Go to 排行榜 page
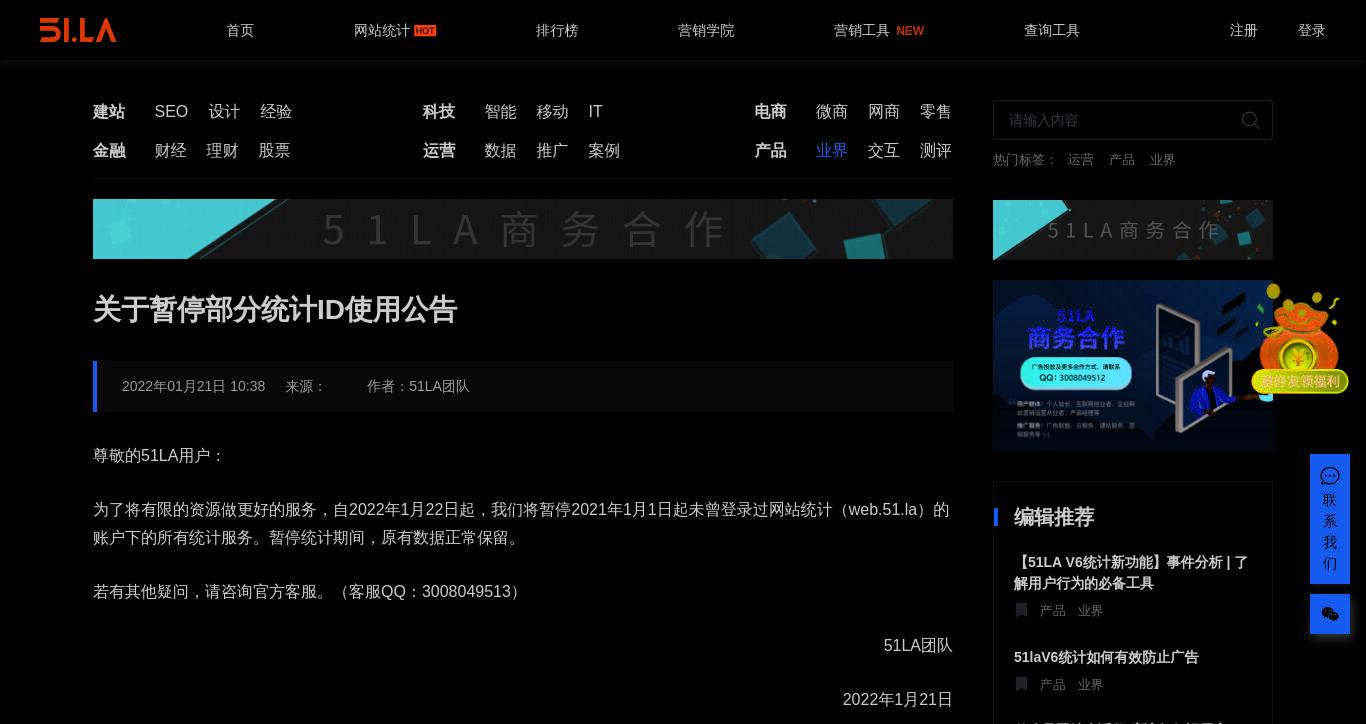This screenshot has height=724, width=1366. 557,30
